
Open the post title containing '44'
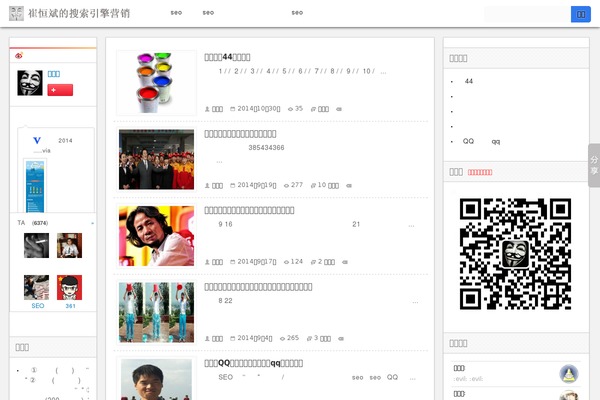pos(227,57)
